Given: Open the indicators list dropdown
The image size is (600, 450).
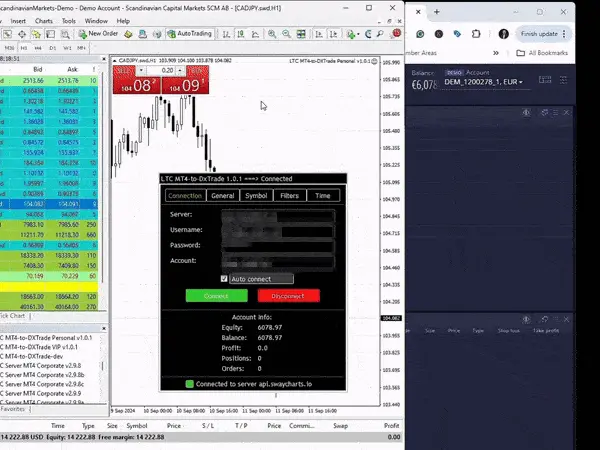Looking at the screenshot, I should click(352, 34).
